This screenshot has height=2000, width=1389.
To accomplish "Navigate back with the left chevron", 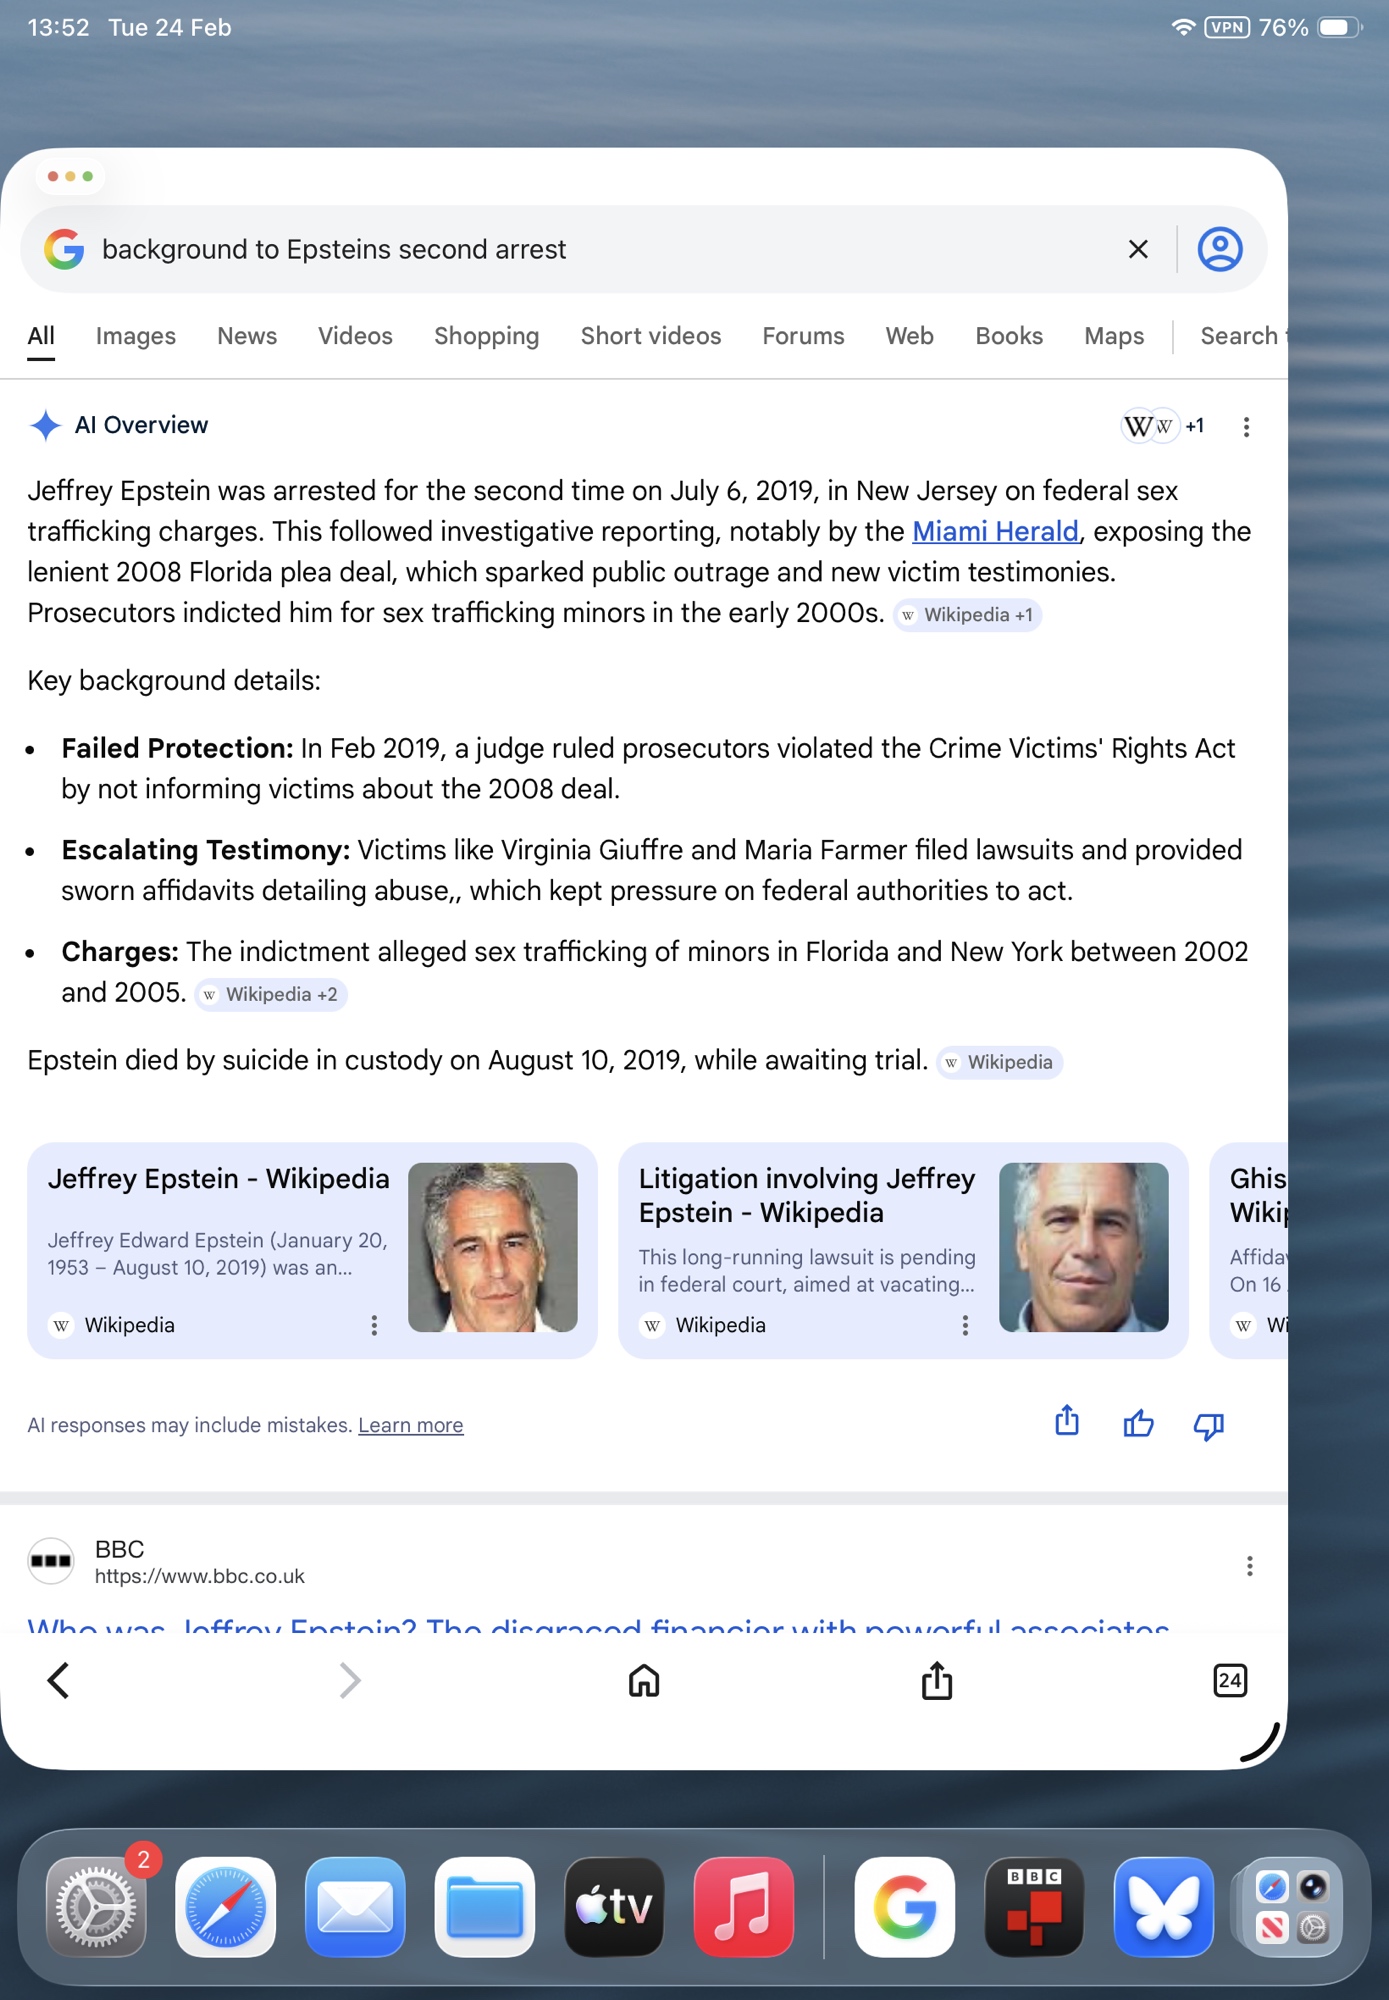I will (59, 1681).
